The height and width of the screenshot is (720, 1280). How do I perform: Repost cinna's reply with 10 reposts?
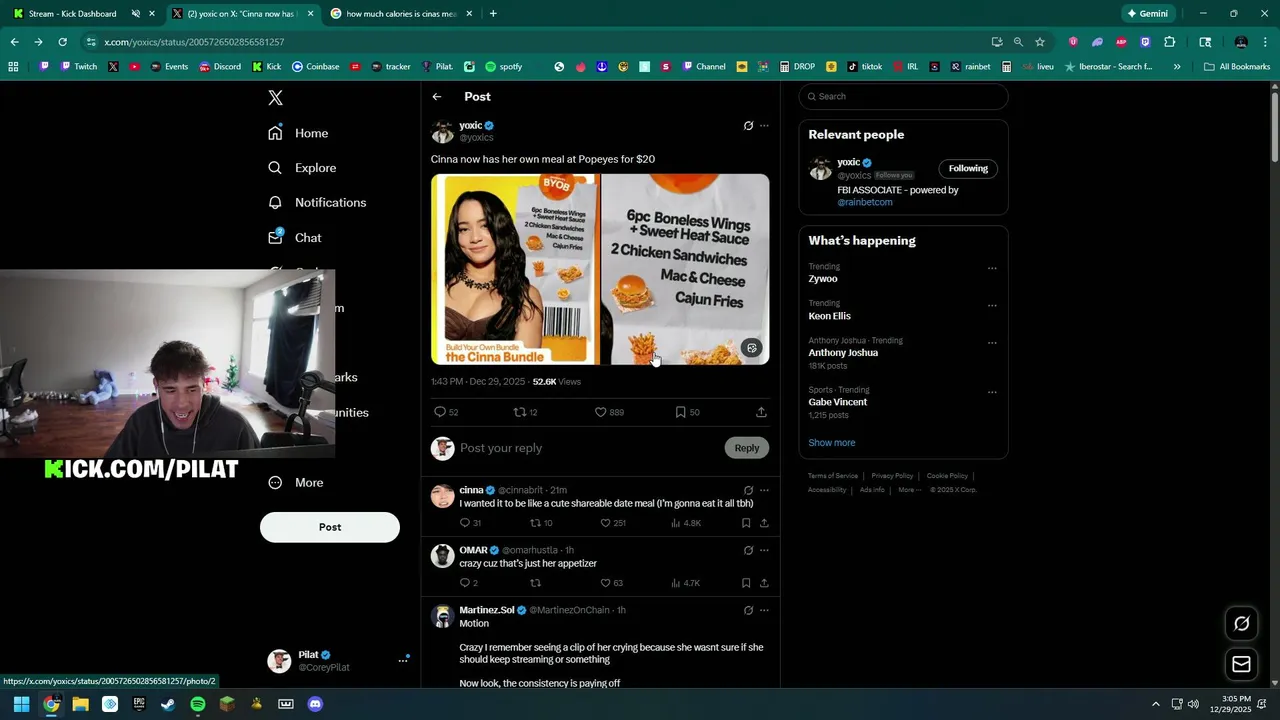point(541,523)
